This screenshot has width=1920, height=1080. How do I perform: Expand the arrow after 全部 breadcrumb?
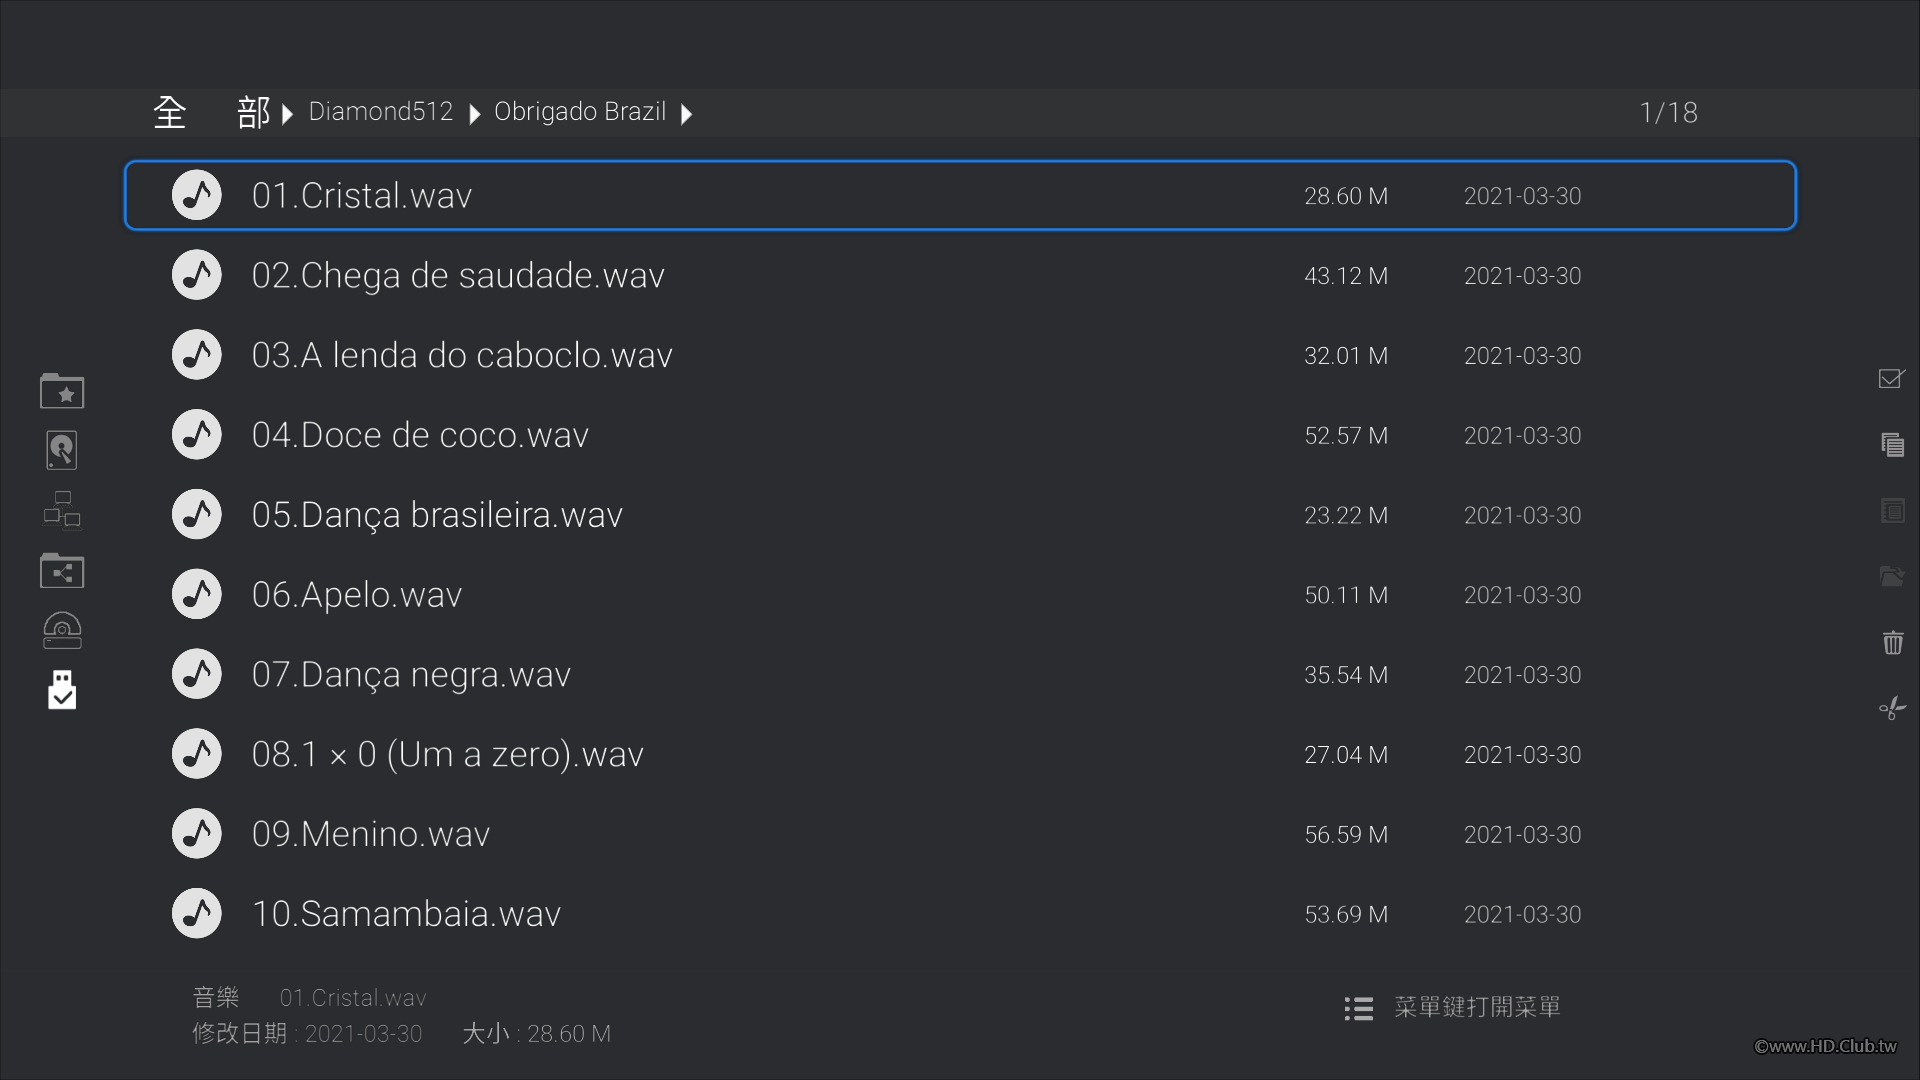288,114
